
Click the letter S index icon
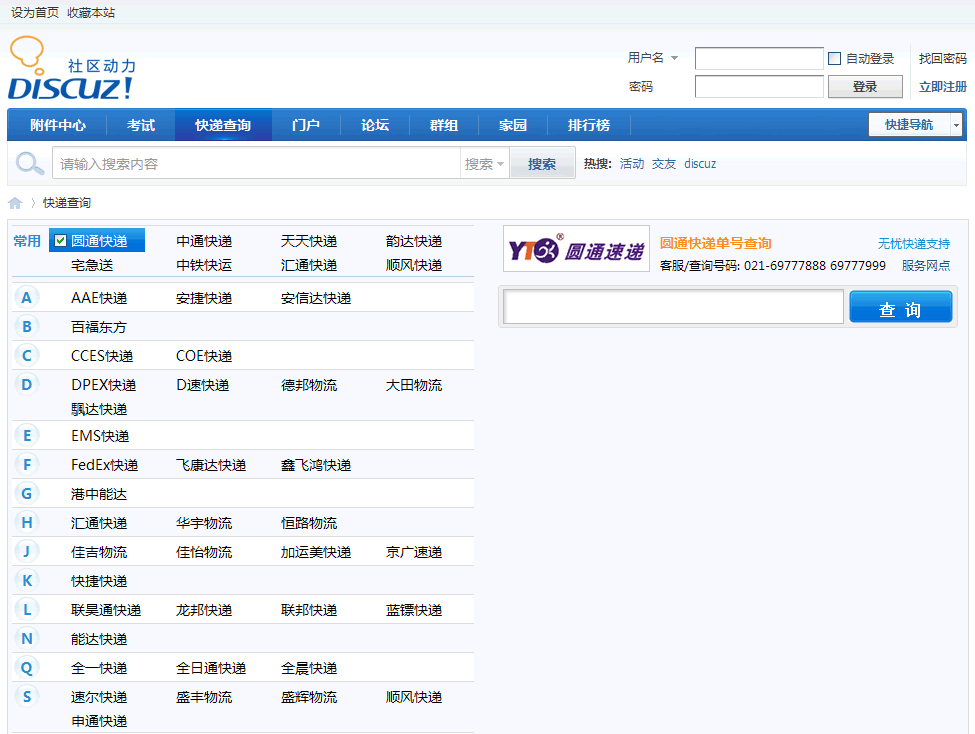pyautogui.click(x=26, y=697)
